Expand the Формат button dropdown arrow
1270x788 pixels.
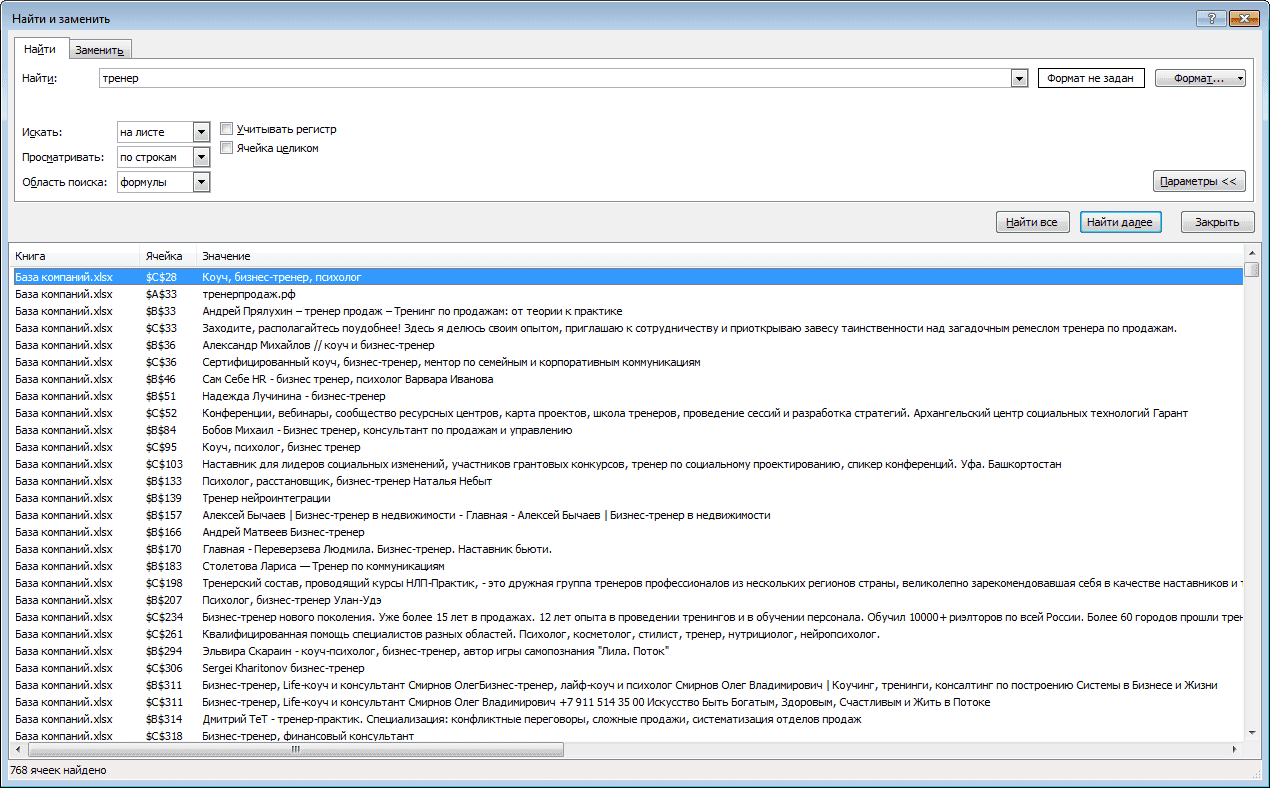coord(1240,78)
